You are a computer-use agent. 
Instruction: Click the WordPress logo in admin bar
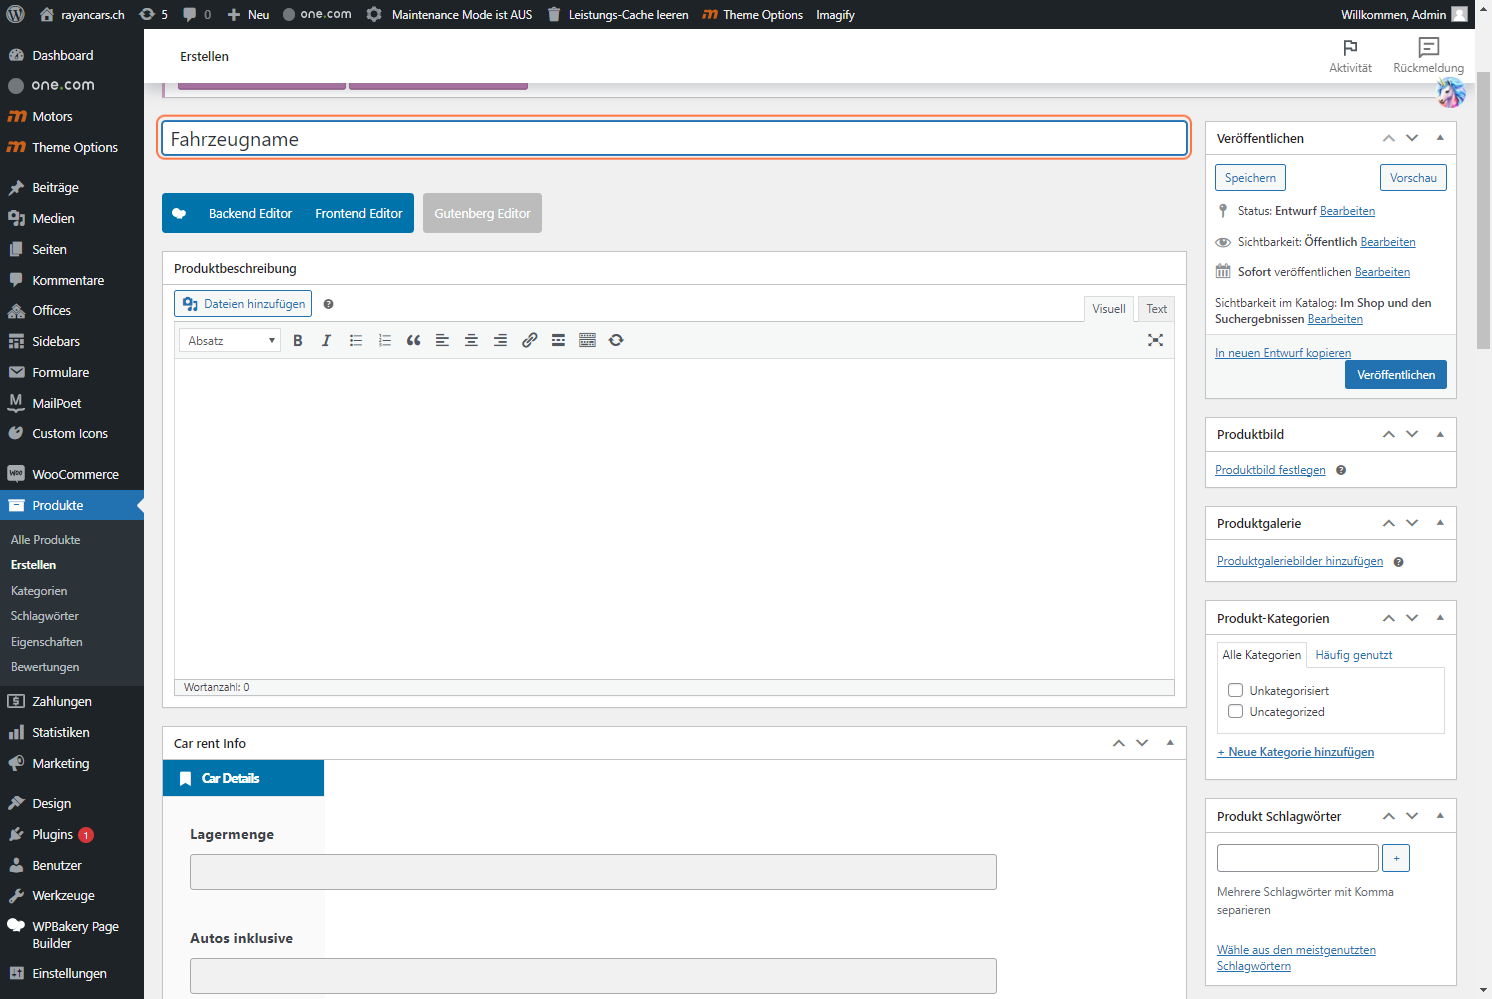(15, 14)
